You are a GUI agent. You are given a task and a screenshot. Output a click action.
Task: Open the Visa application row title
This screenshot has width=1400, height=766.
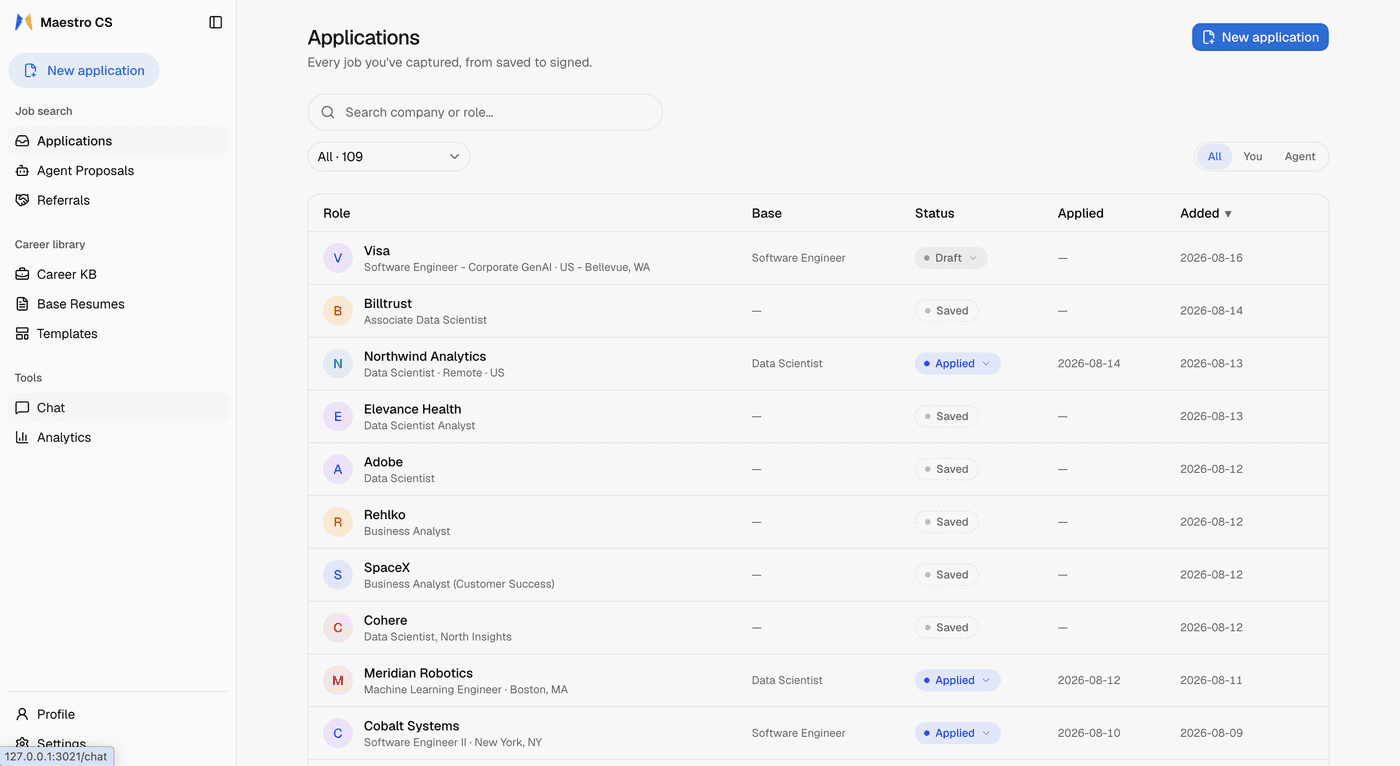click(x=377, y=251)
